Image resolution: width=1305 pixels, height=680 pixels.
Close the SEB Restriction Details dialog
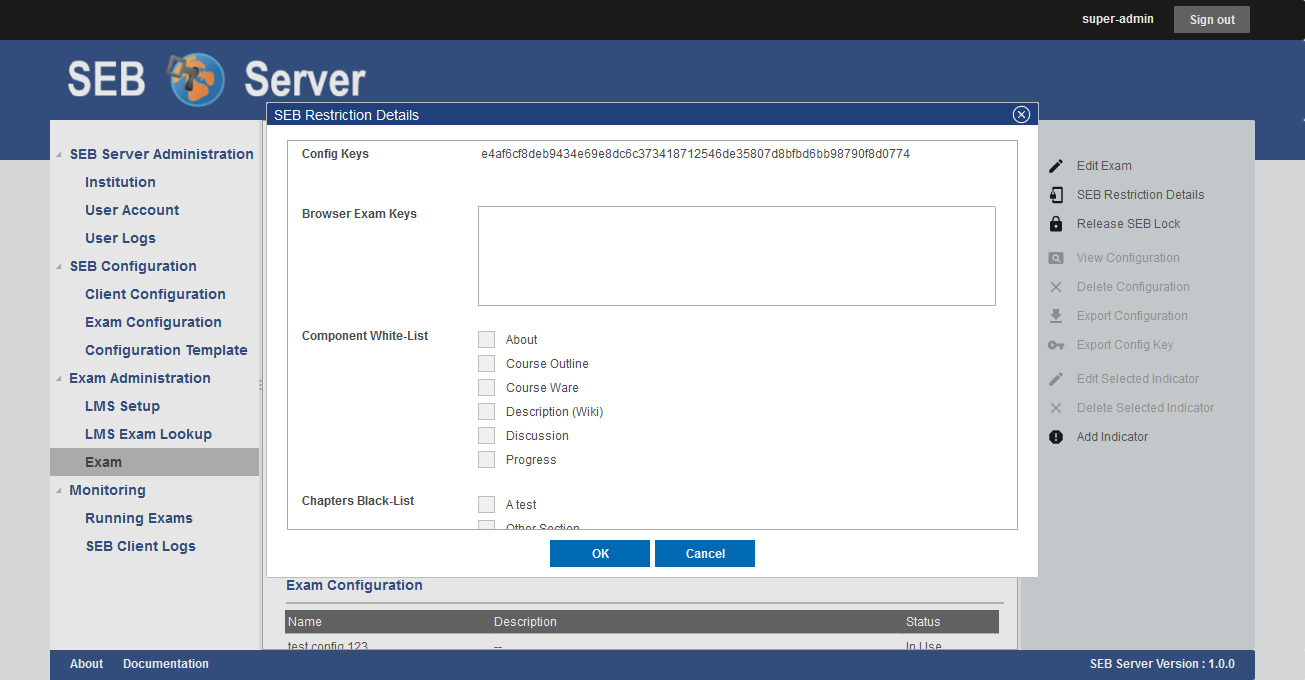[1021, 115]
